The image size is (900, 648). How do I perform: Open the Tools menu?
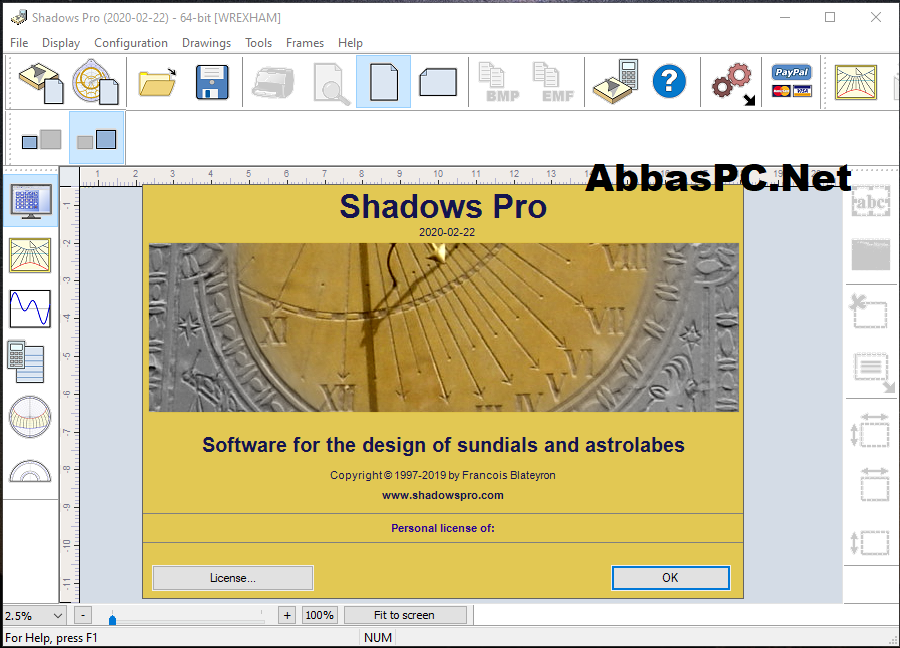tap(258, 43)
